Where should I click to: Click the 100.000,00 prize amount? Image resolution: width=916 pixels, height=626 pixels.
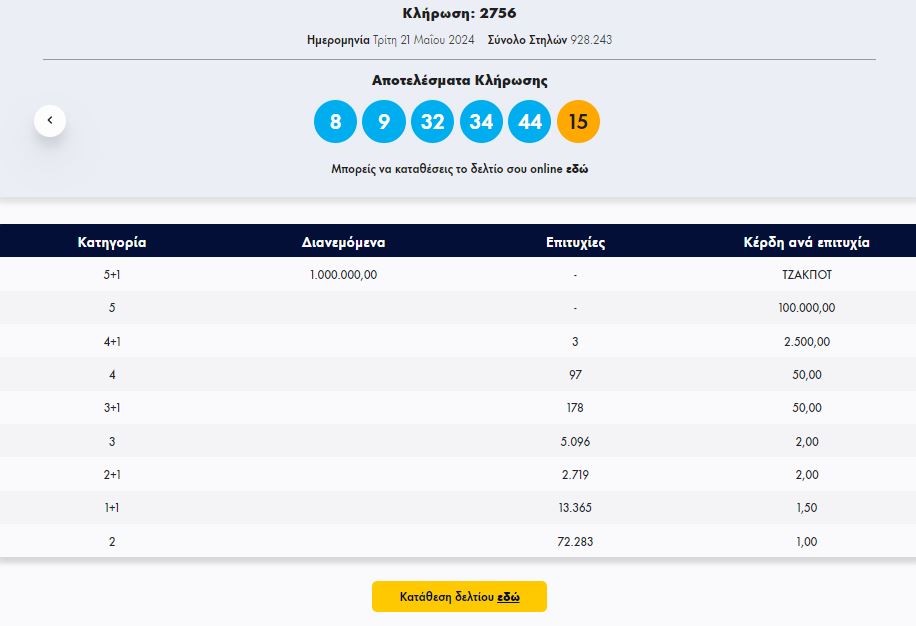point(806,308)
